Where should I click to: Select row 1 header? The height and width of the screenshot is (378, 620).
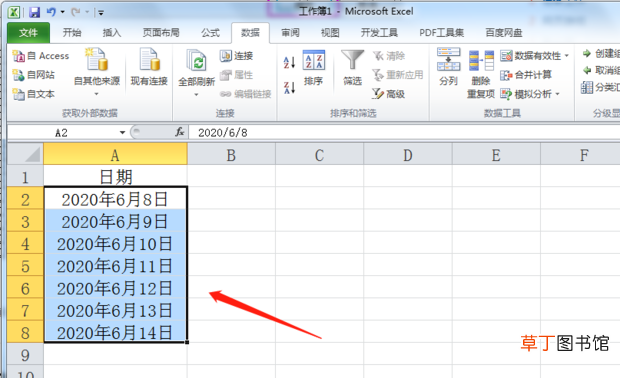(x=25, y=176)
